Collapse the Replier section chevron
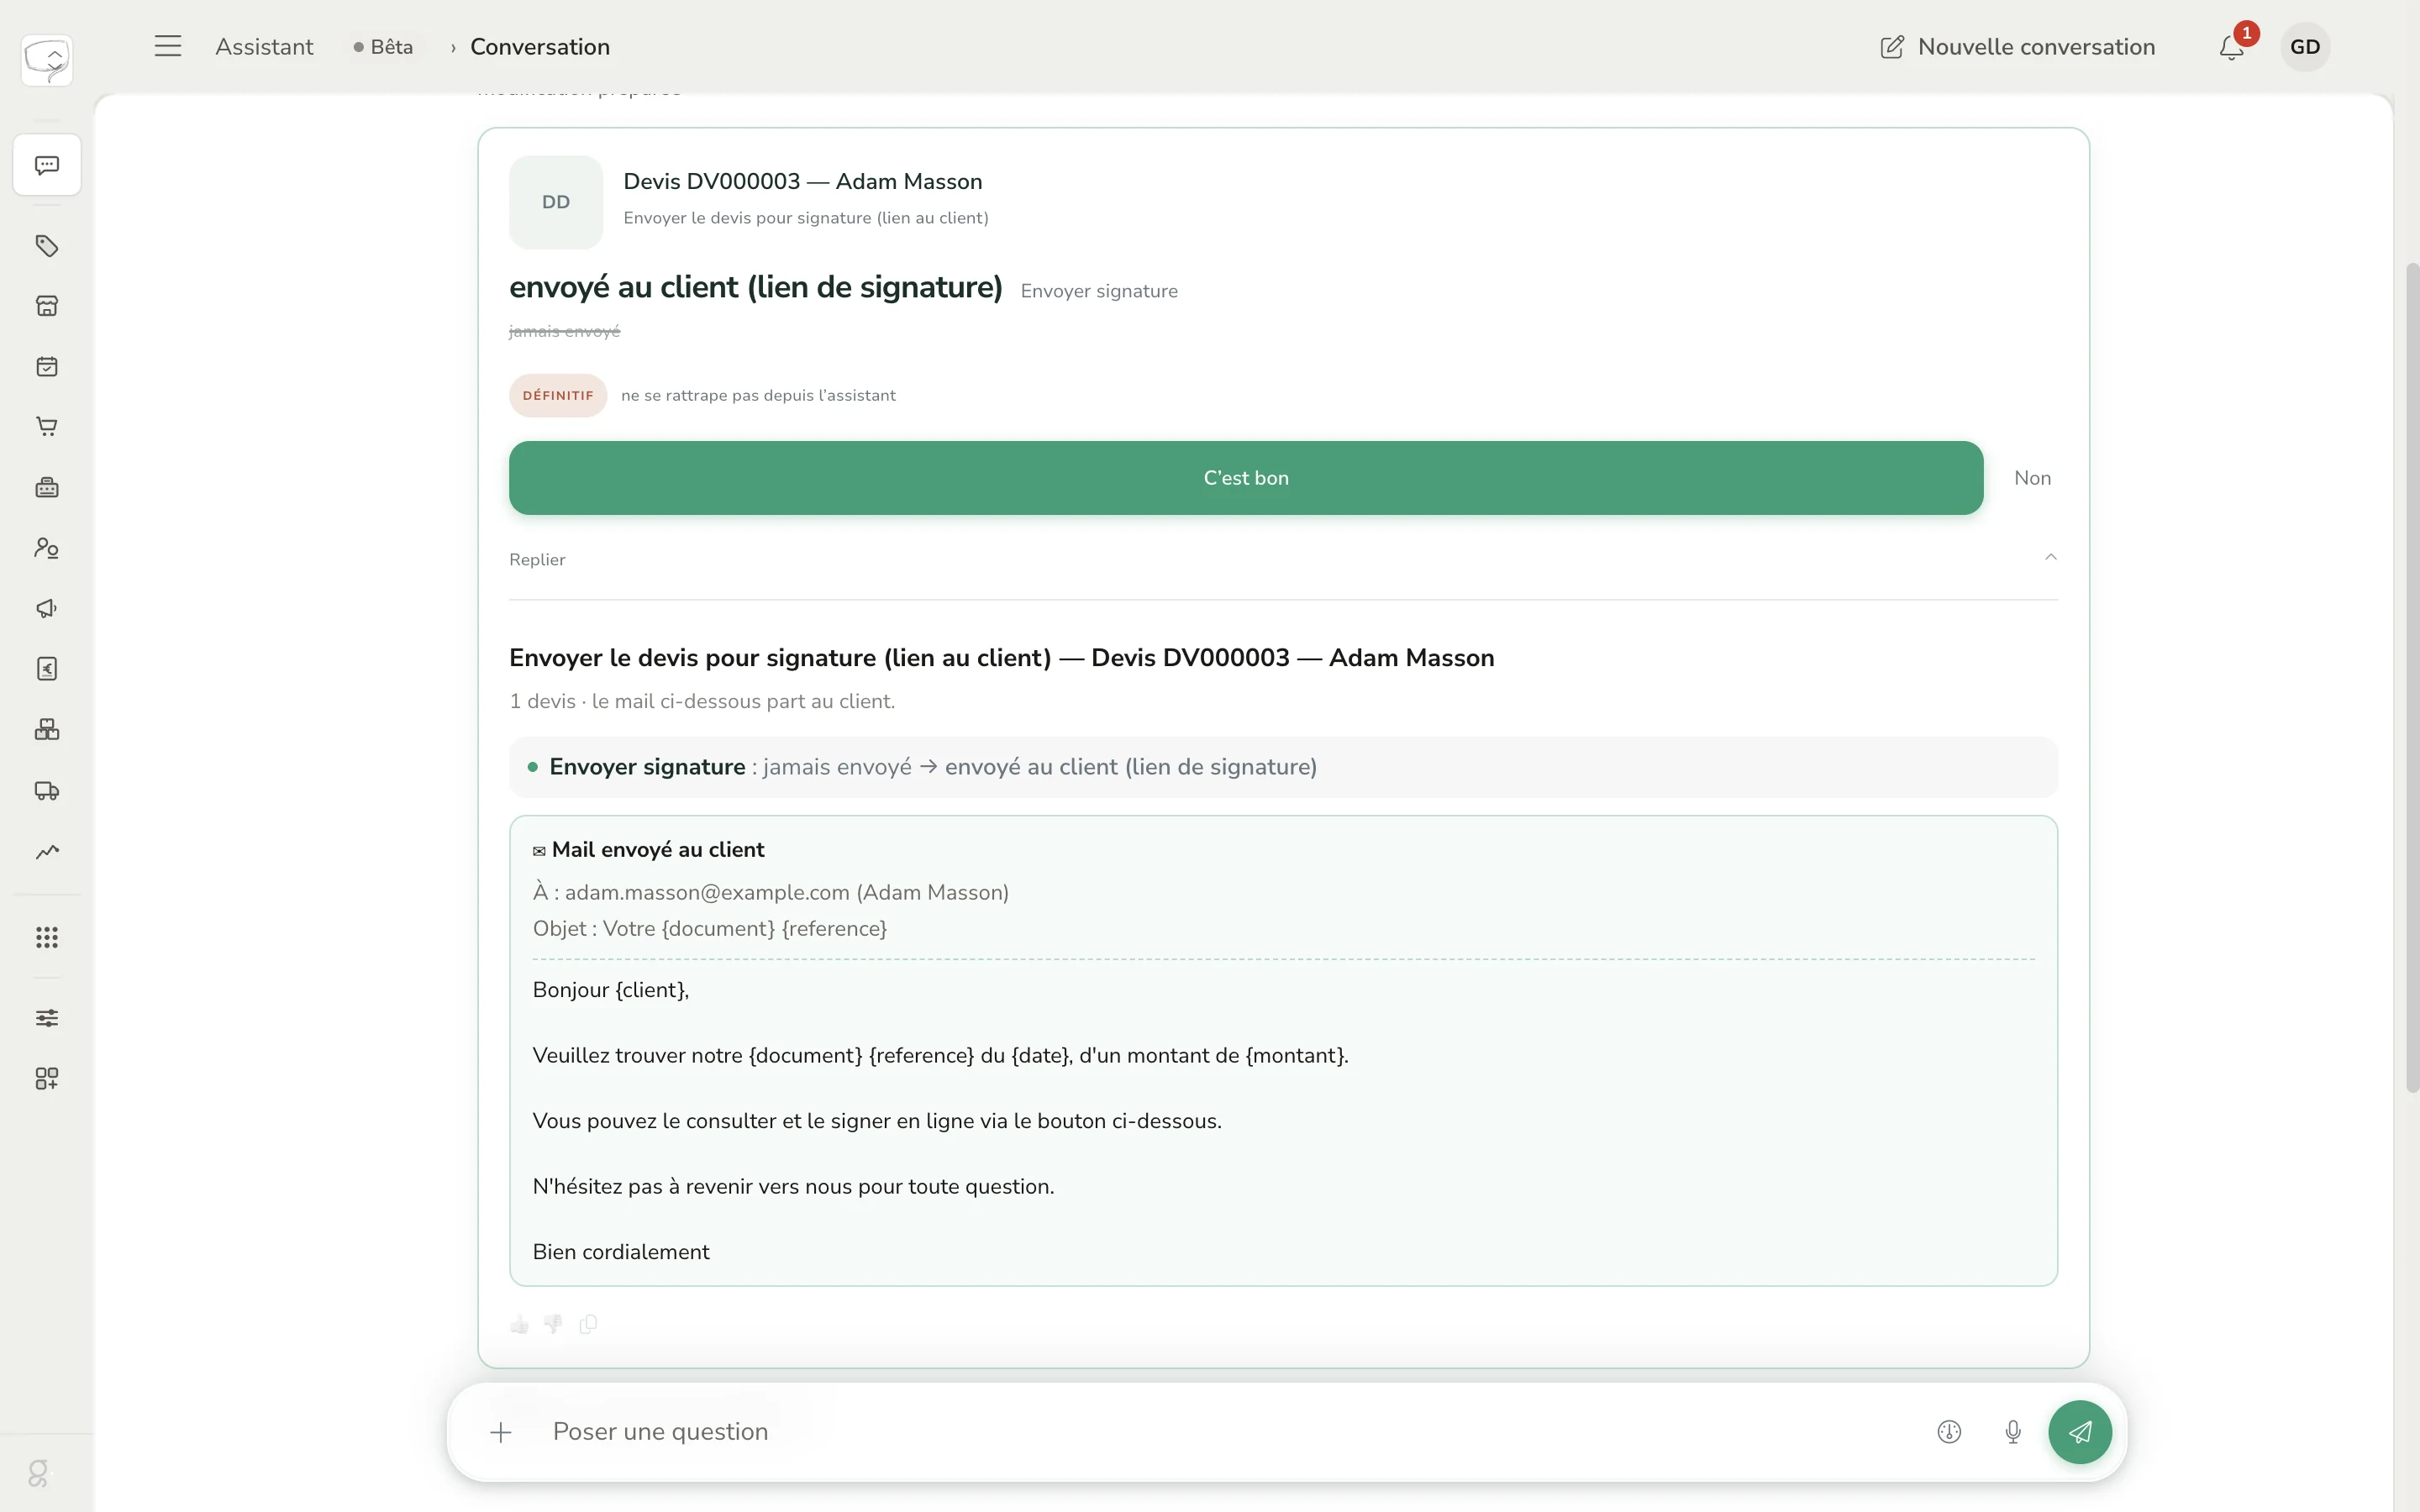Viewport: 2420px width, 1512px height. tap(2050, 557)
